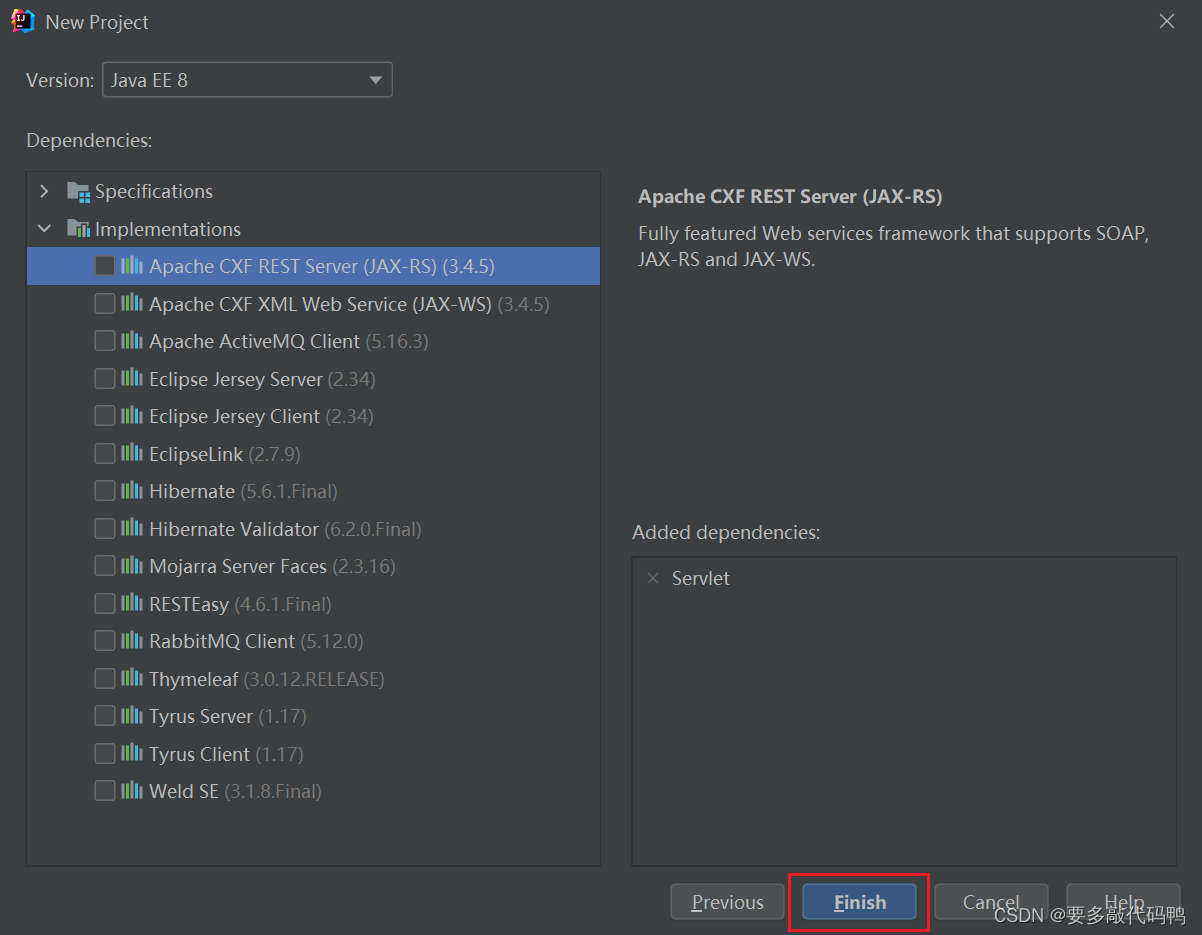This screenshot has width=1202, height=935.
Task: Click the RabbitMQ Client (5.12.0) row text
Action: click(x=257, y=641)
